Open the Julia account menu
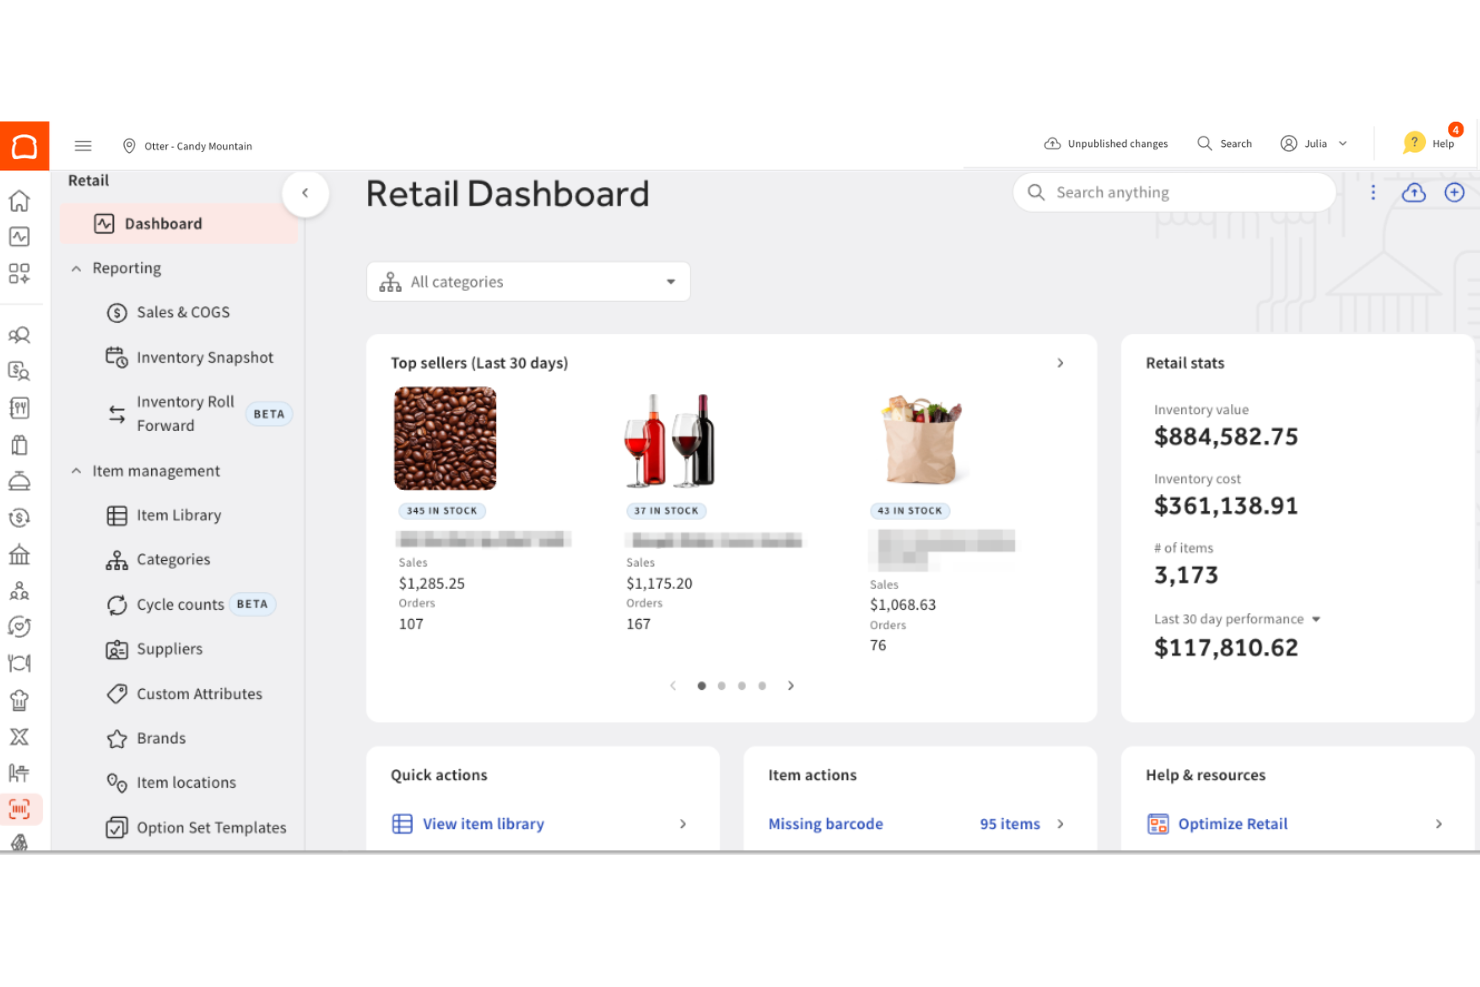 [x=1313, y=143]
